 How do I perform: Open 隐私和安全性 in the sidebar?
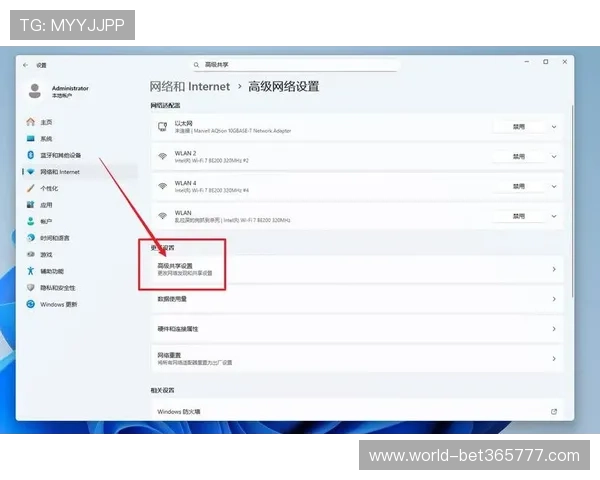pos(80,287)
